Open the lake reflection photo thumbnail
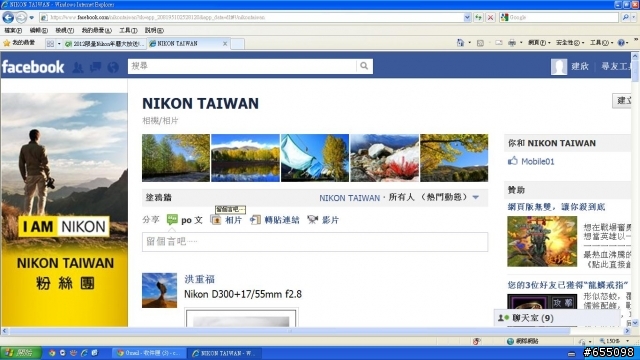Viewport: 640px width, 360px height. click(245, 158)
